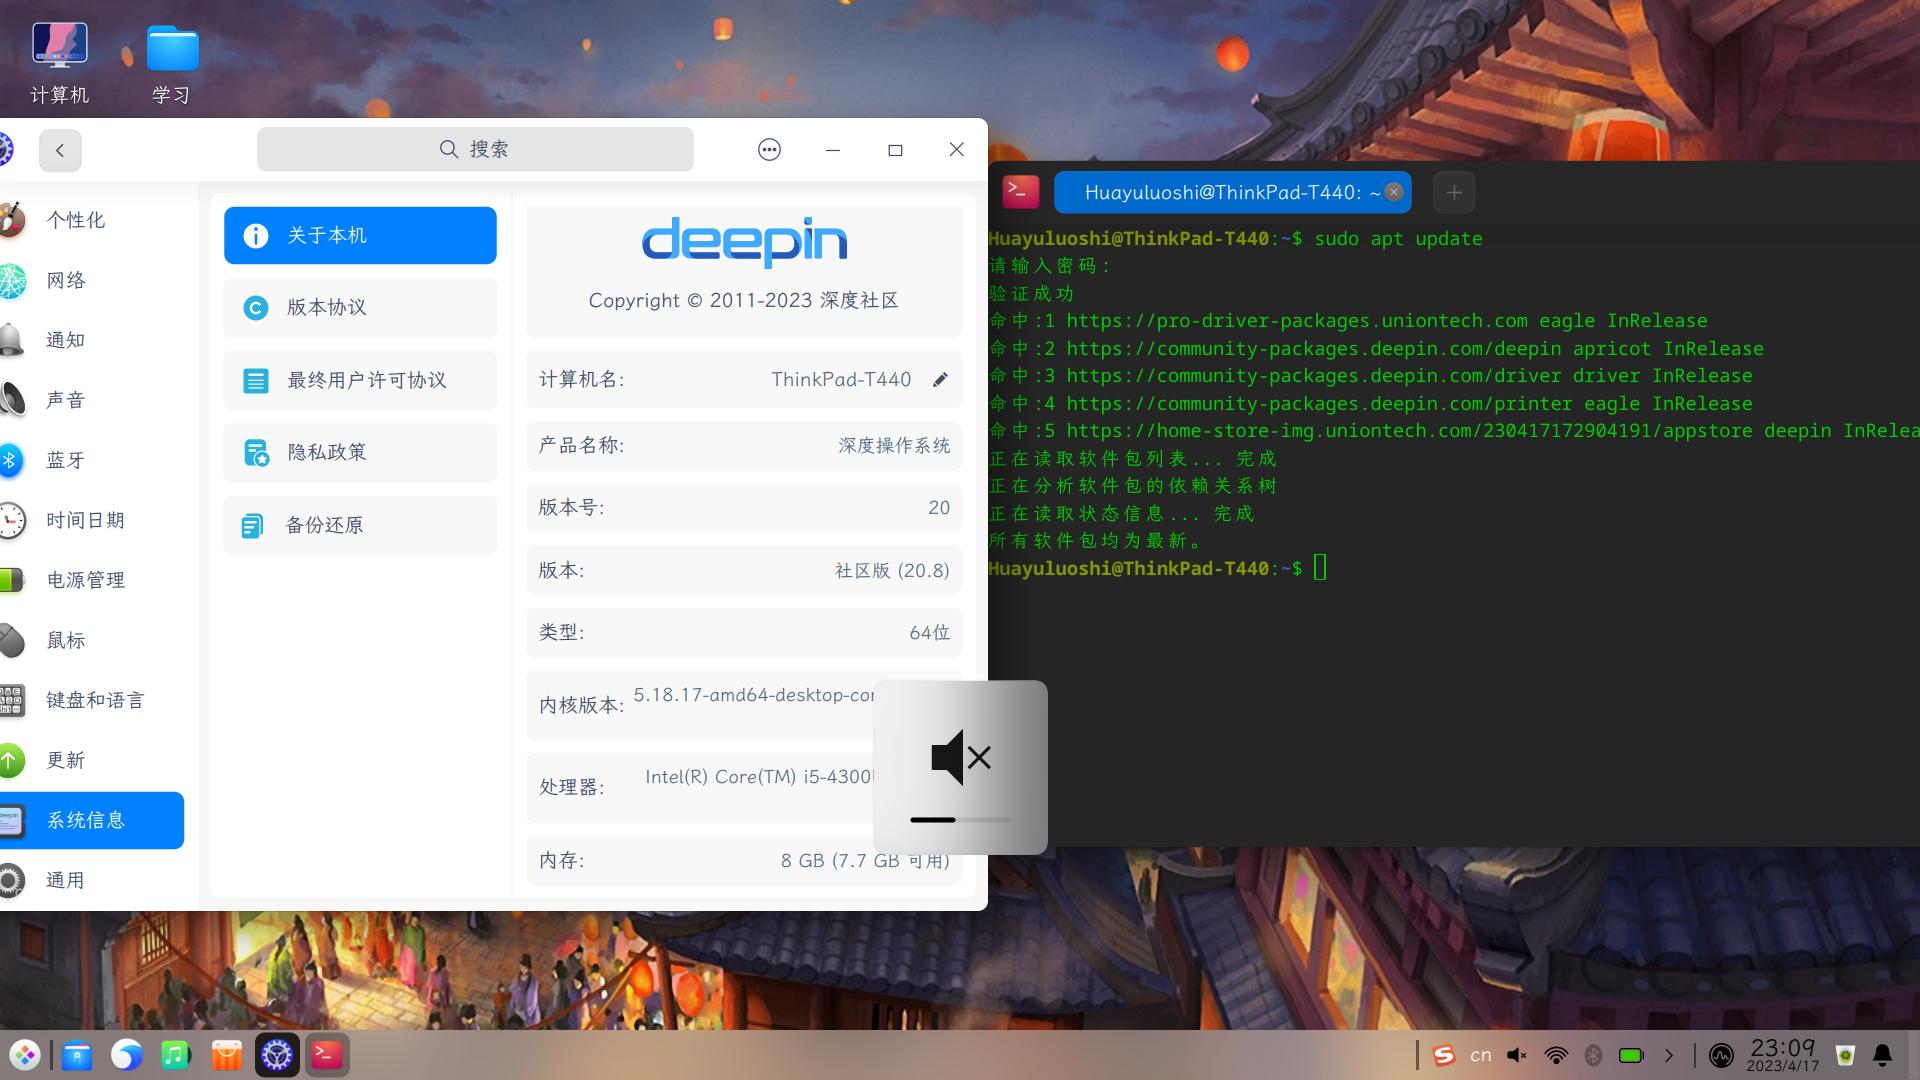The width and height of the screenshot is (1920, 1080).
Task: Close the Huayuluoshi@ThinkPad-T440 terminal tab
Action: 1393,192
